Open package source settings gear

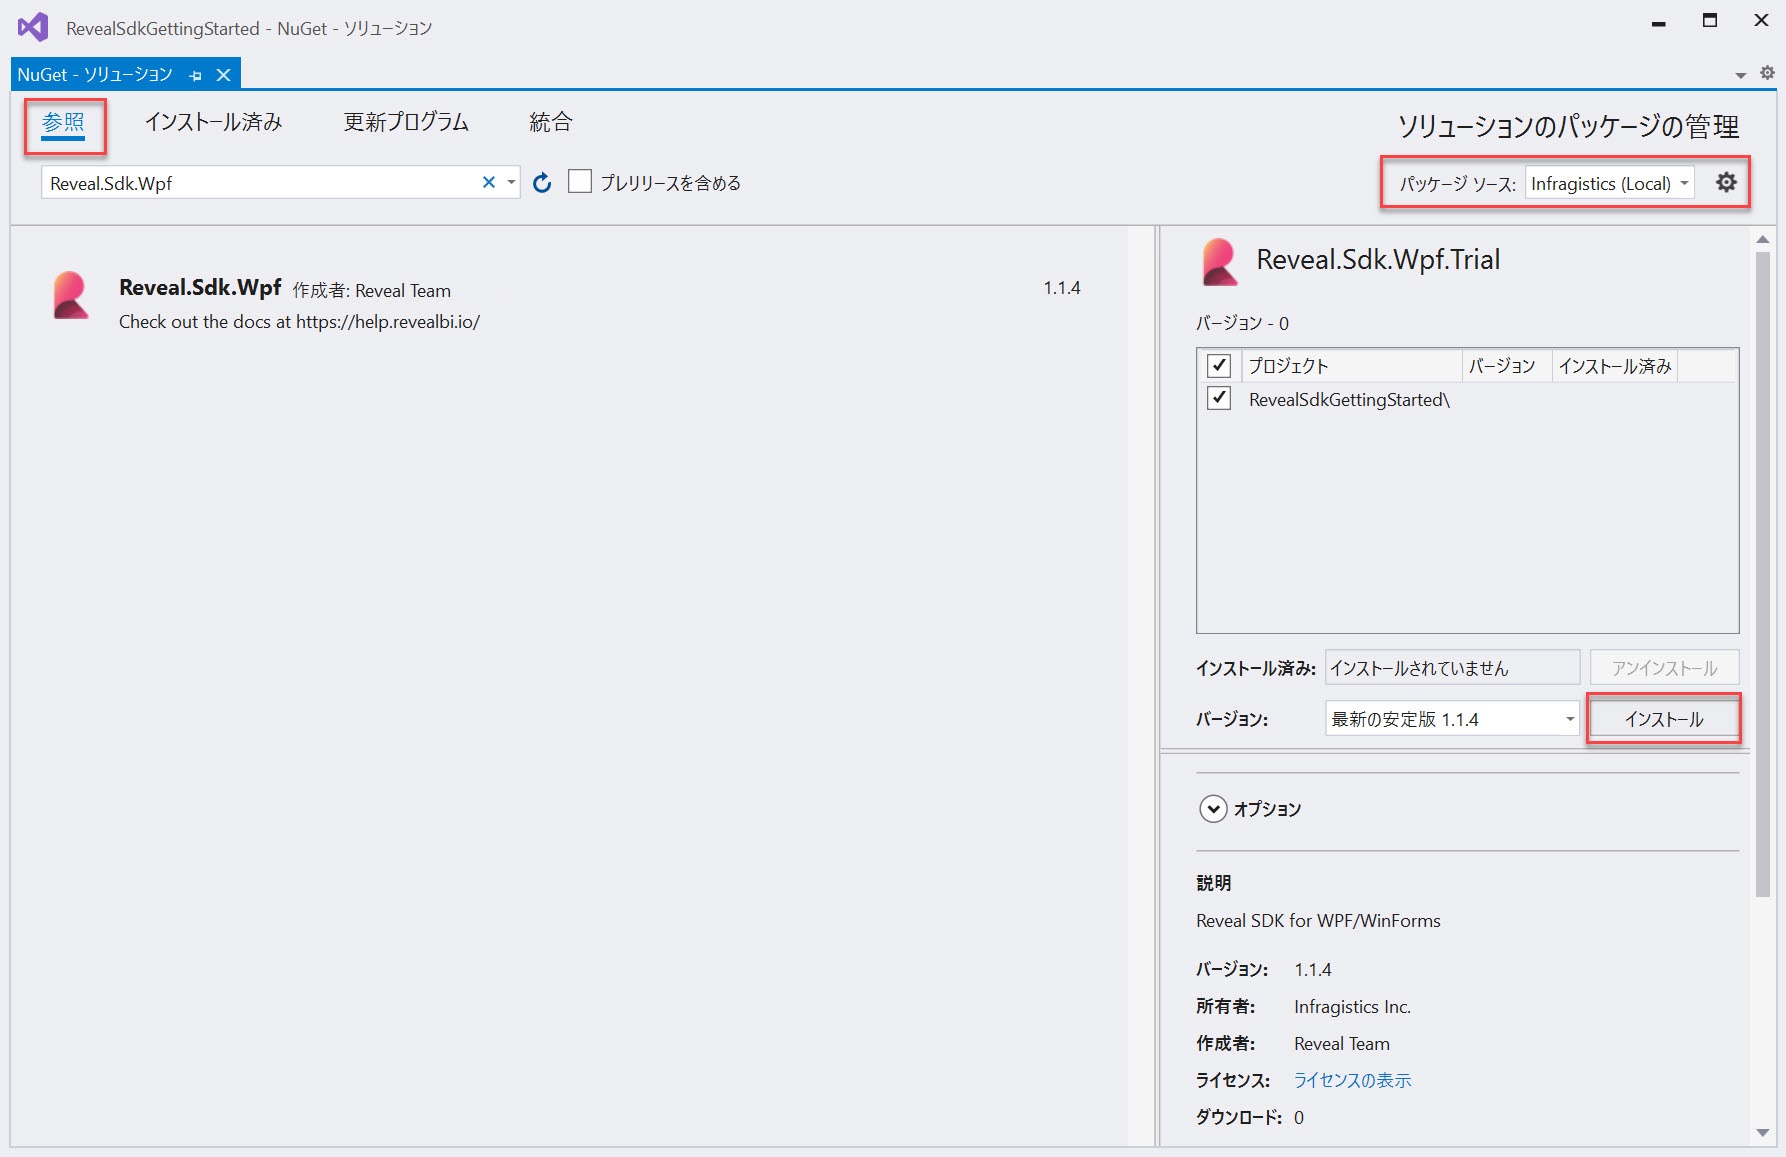pyautogui.click(x=1726, y=182)
